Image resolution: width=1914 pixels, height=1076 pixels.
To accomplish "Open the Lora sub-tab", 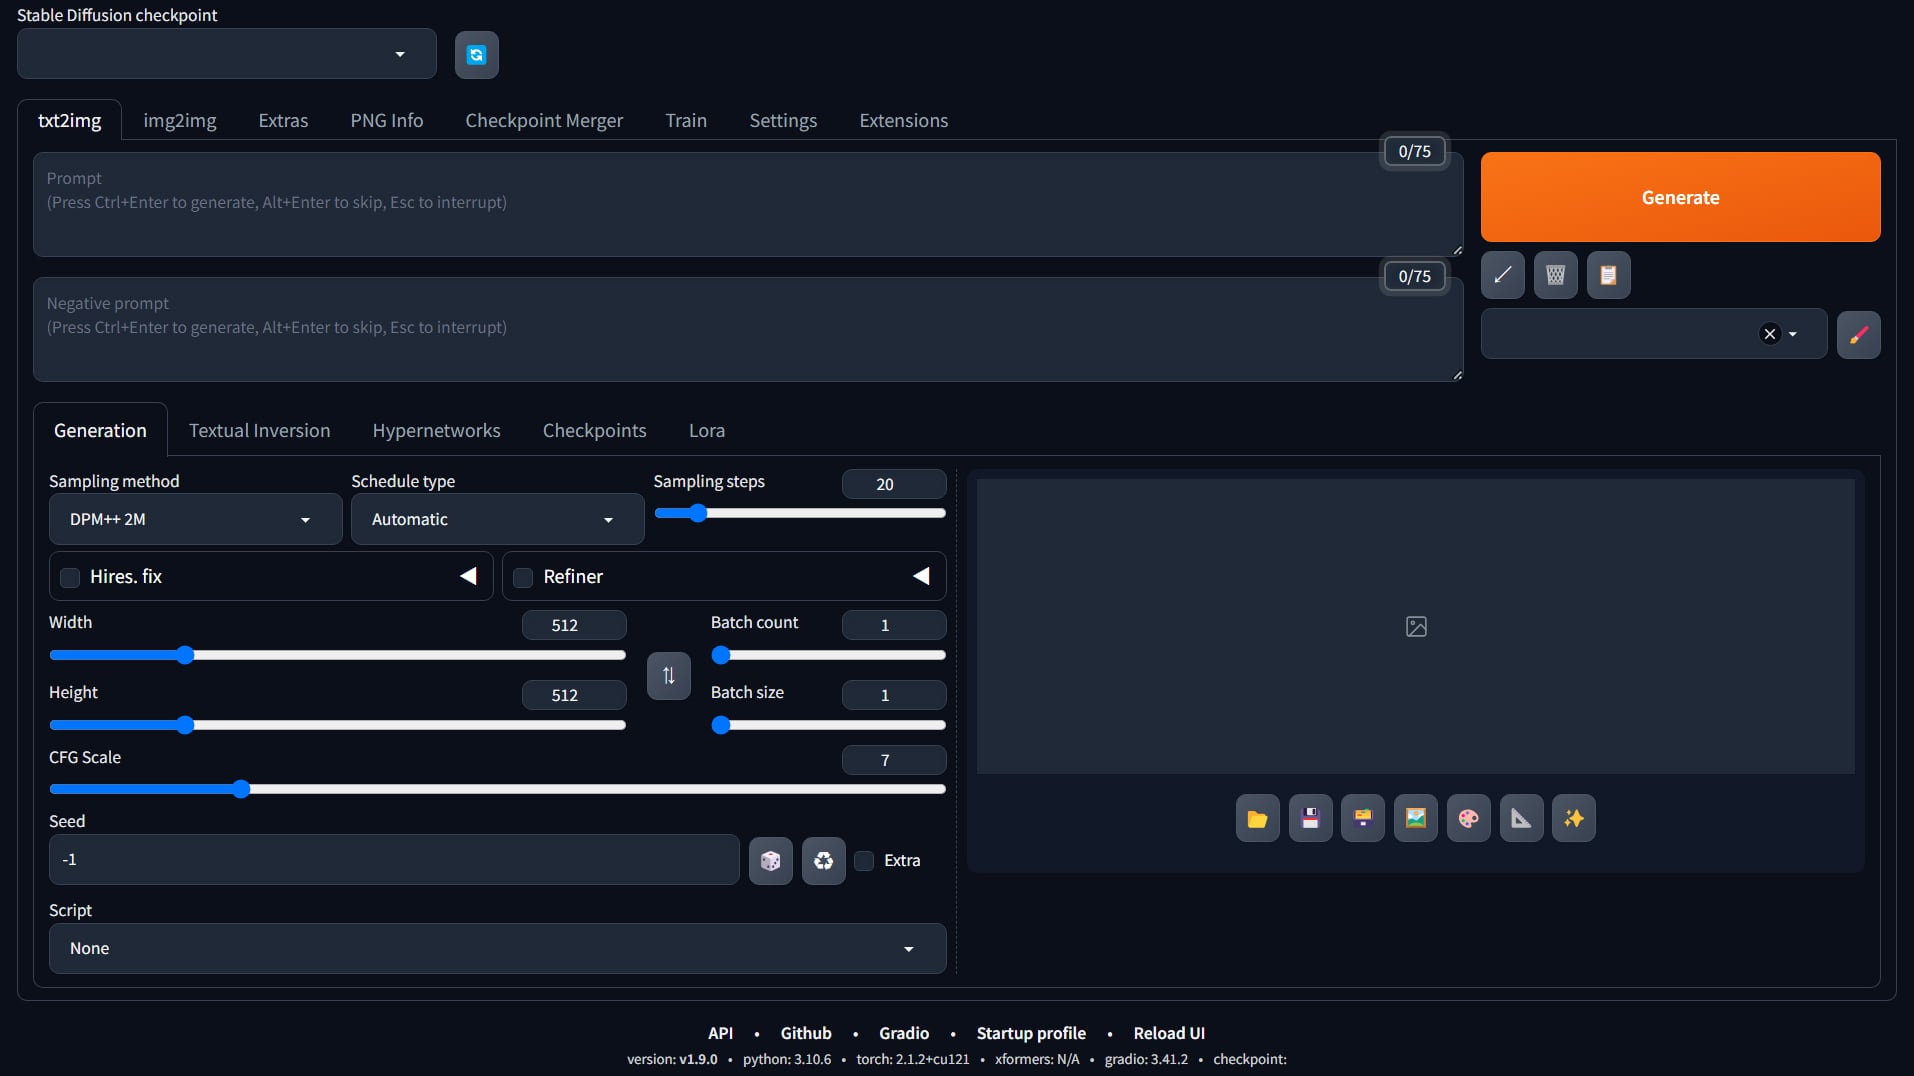I will [707, 430].
